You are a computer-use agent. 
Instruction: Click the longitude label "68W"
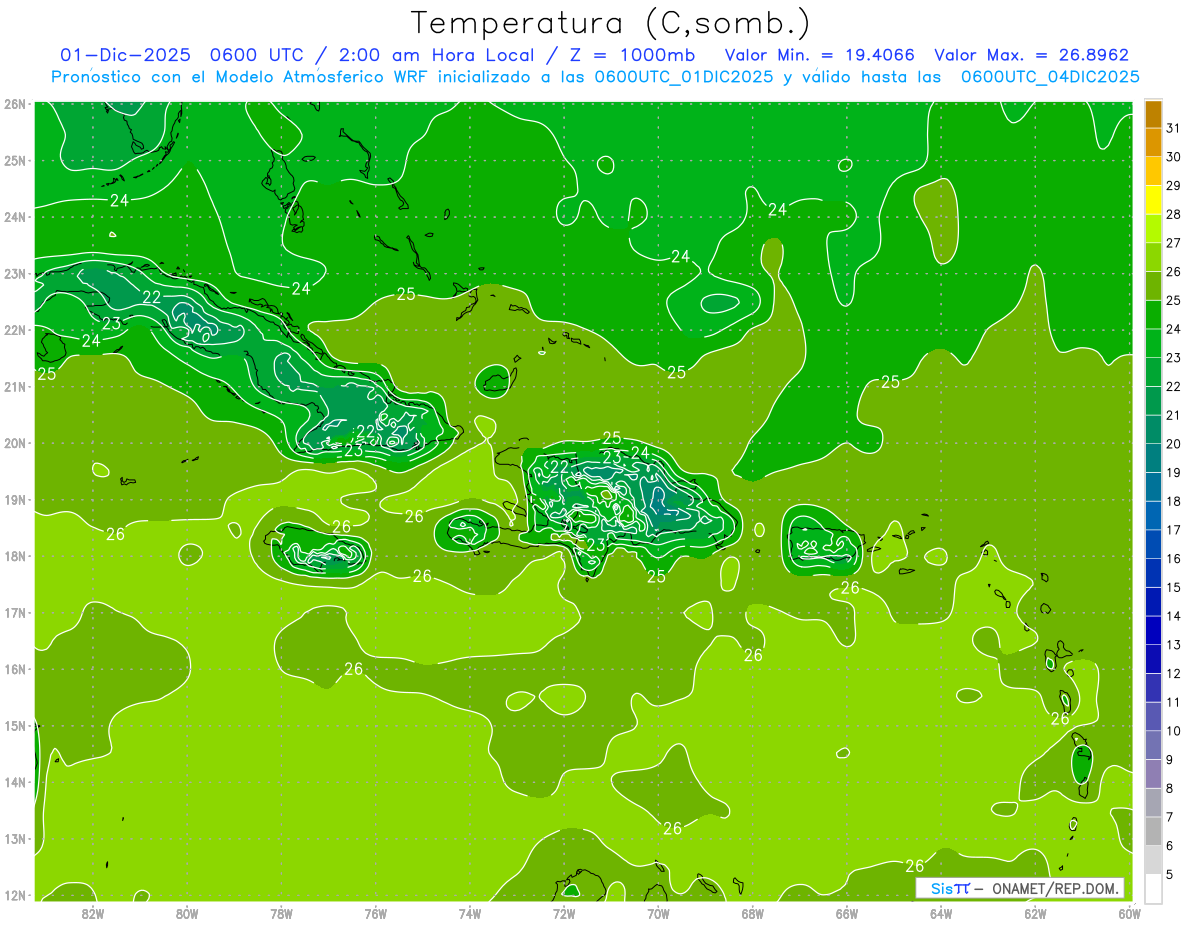click(753, 913)
